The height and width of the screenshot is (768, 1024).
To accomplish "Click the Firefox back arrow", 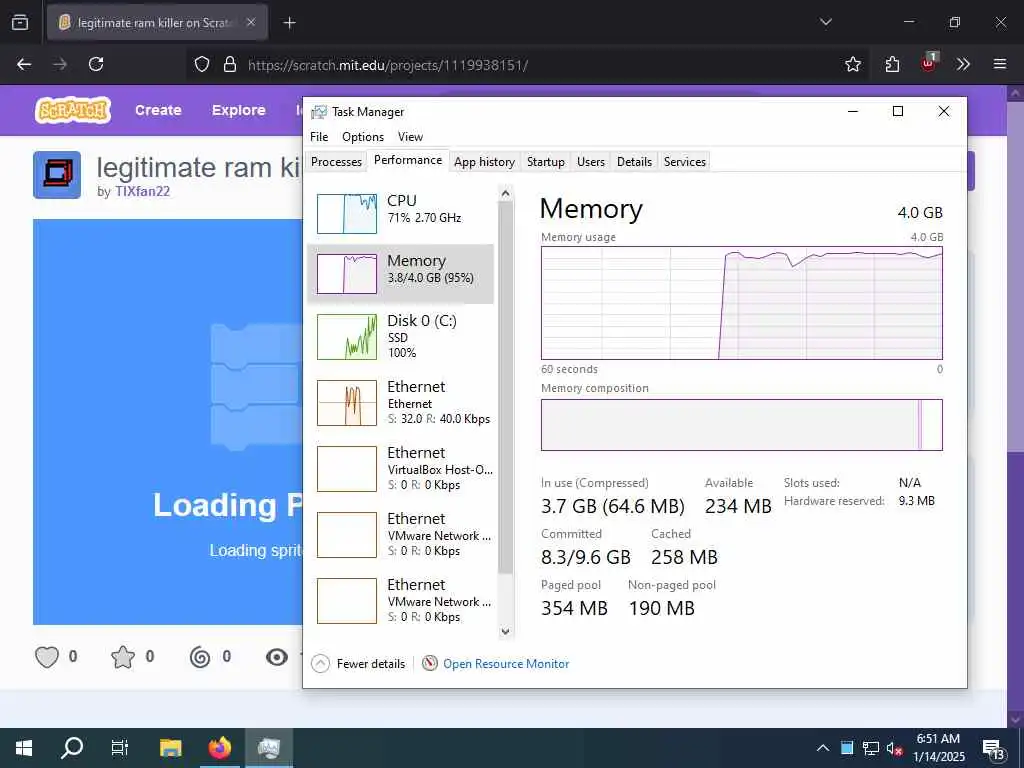I will coord(24,64).
